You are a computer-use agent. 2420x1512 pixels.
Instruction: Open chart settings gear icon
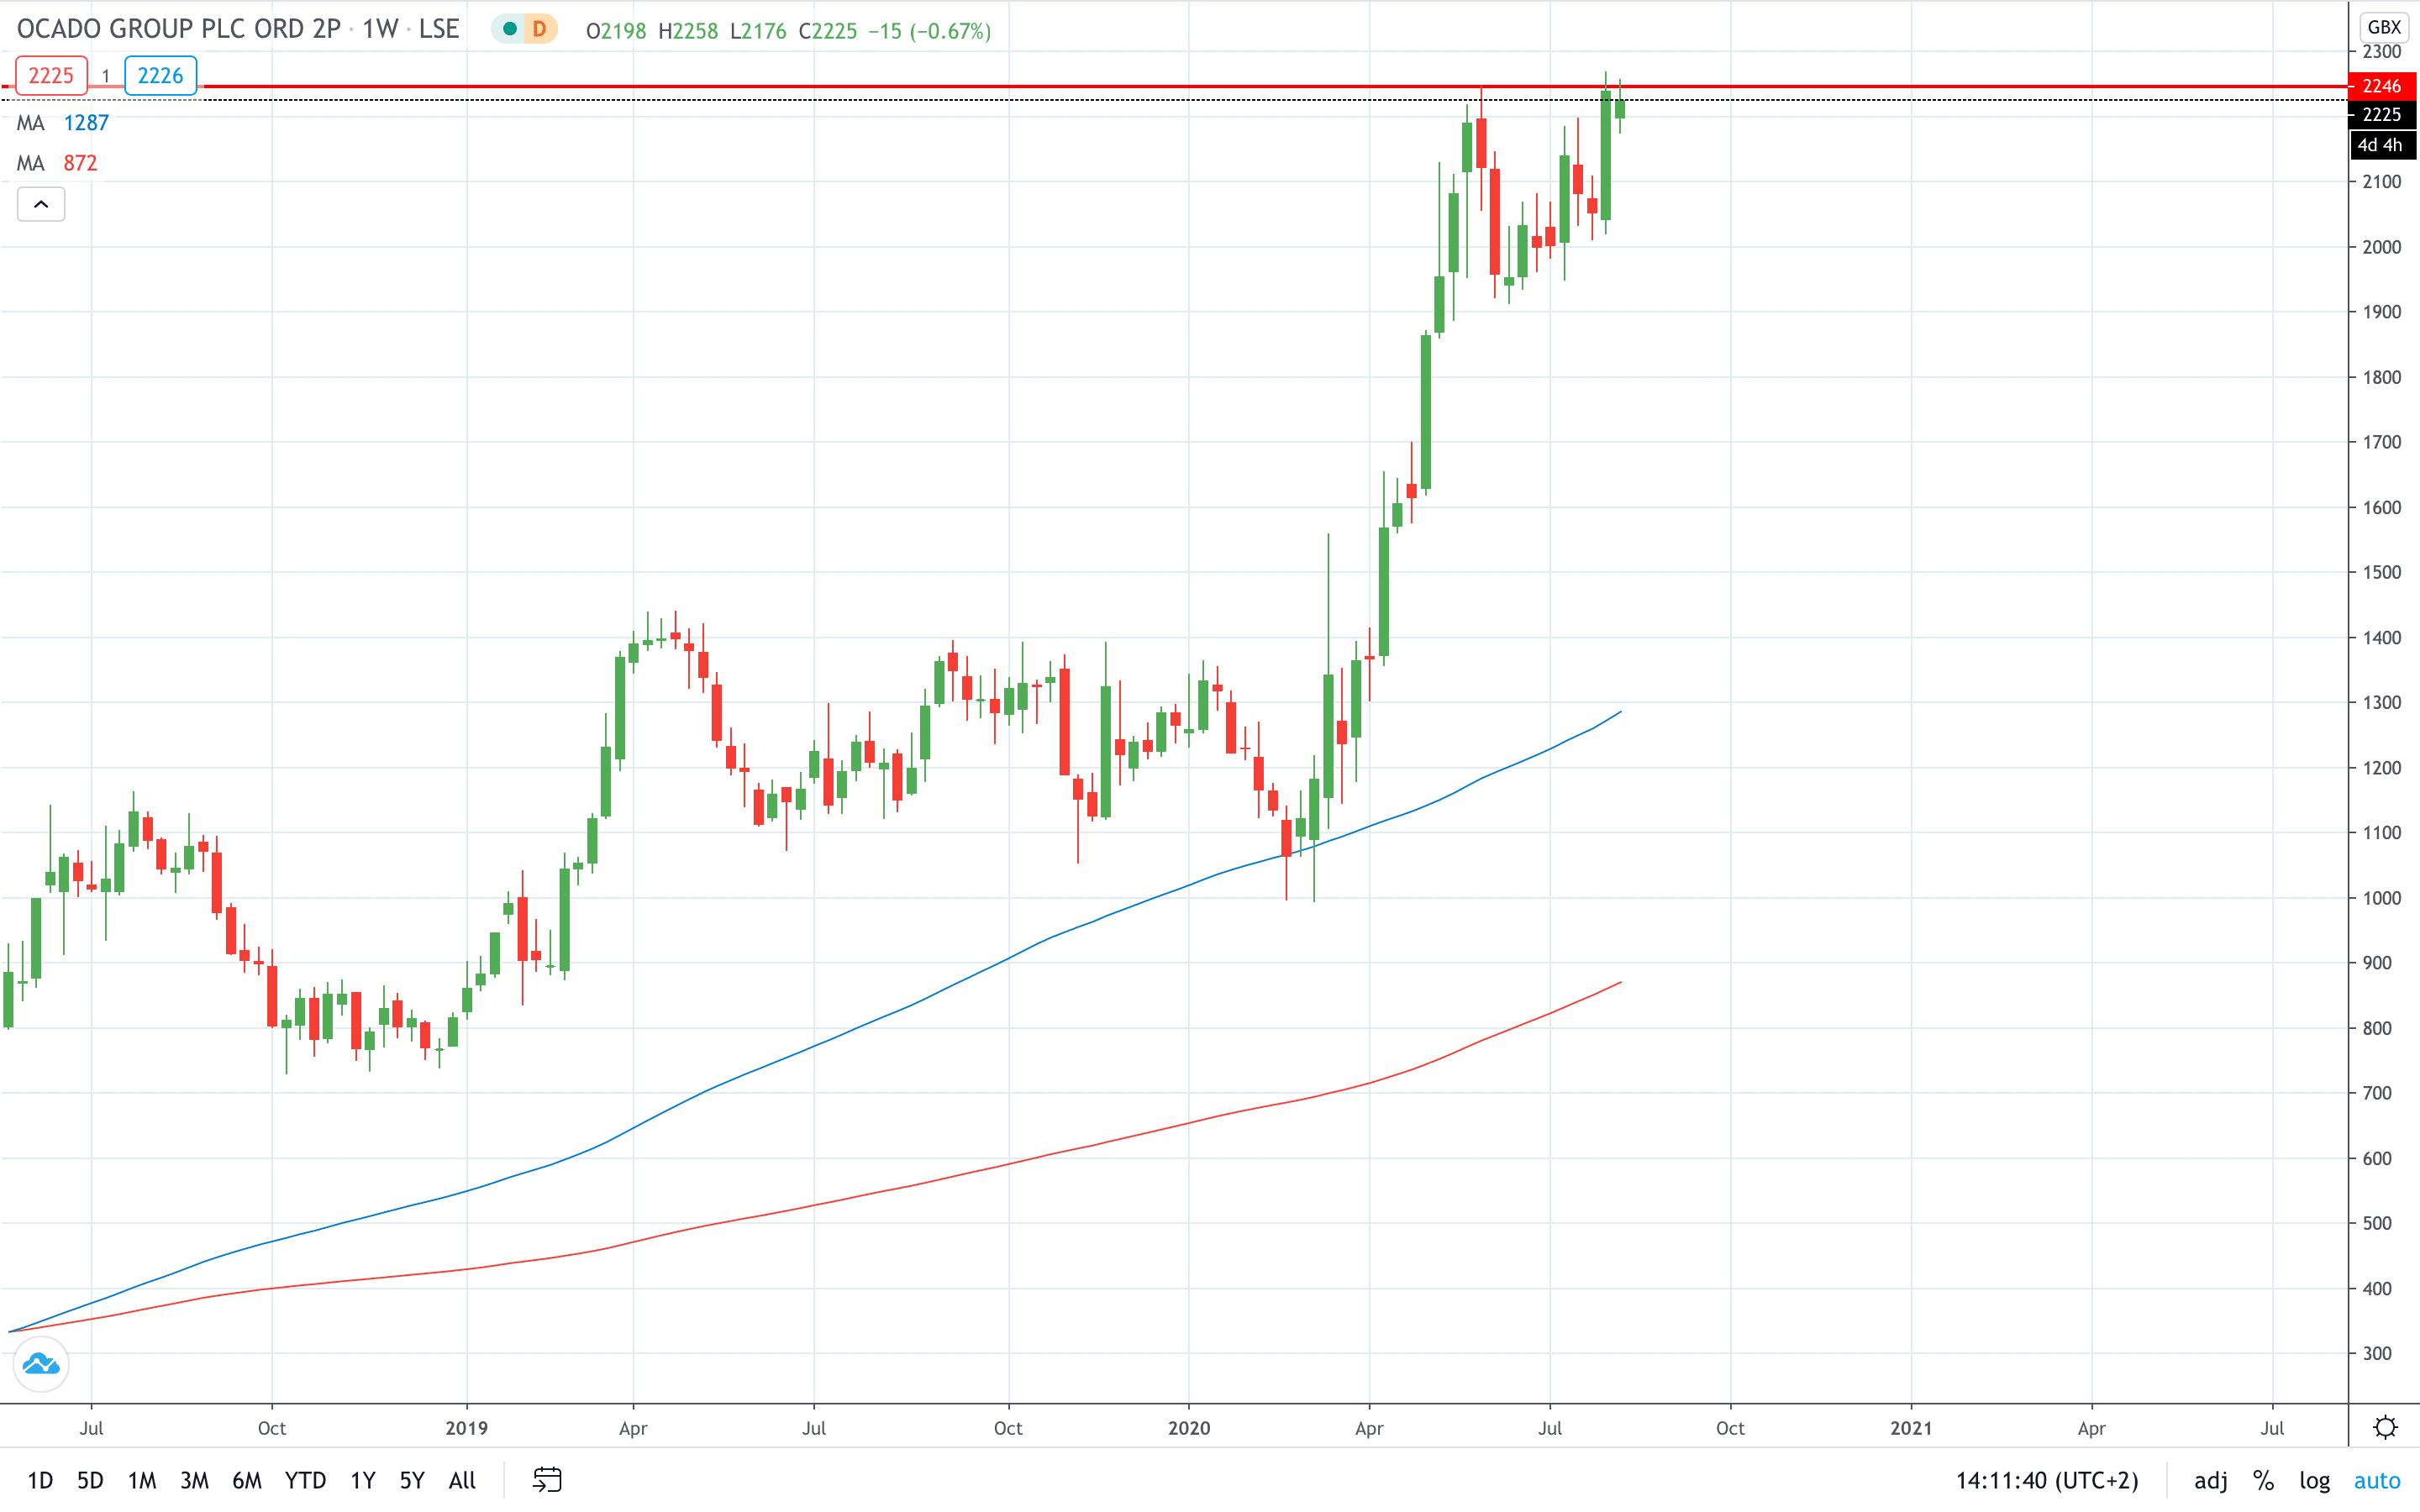[2385, 1427]
